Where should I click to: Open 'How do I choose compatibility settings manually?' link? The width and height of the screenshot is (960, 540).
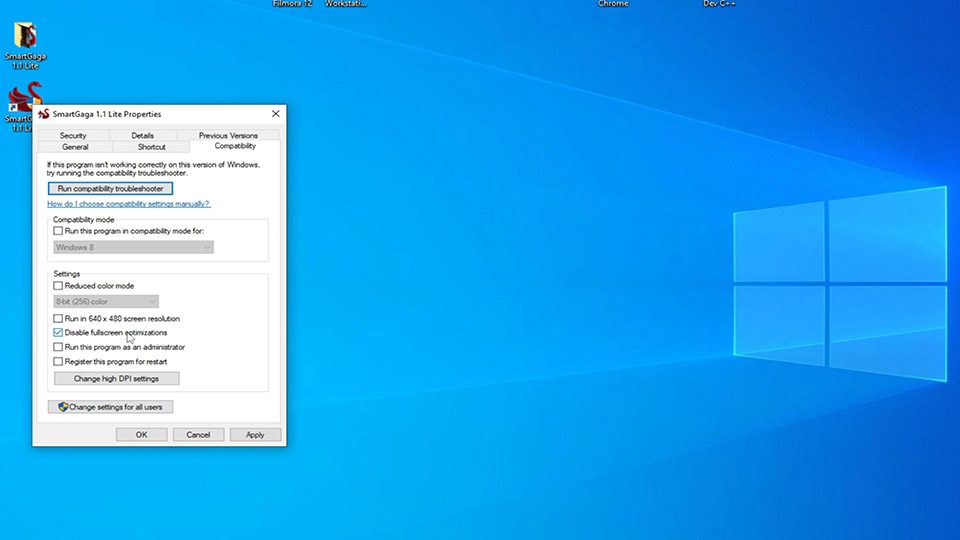click(129, 204)
